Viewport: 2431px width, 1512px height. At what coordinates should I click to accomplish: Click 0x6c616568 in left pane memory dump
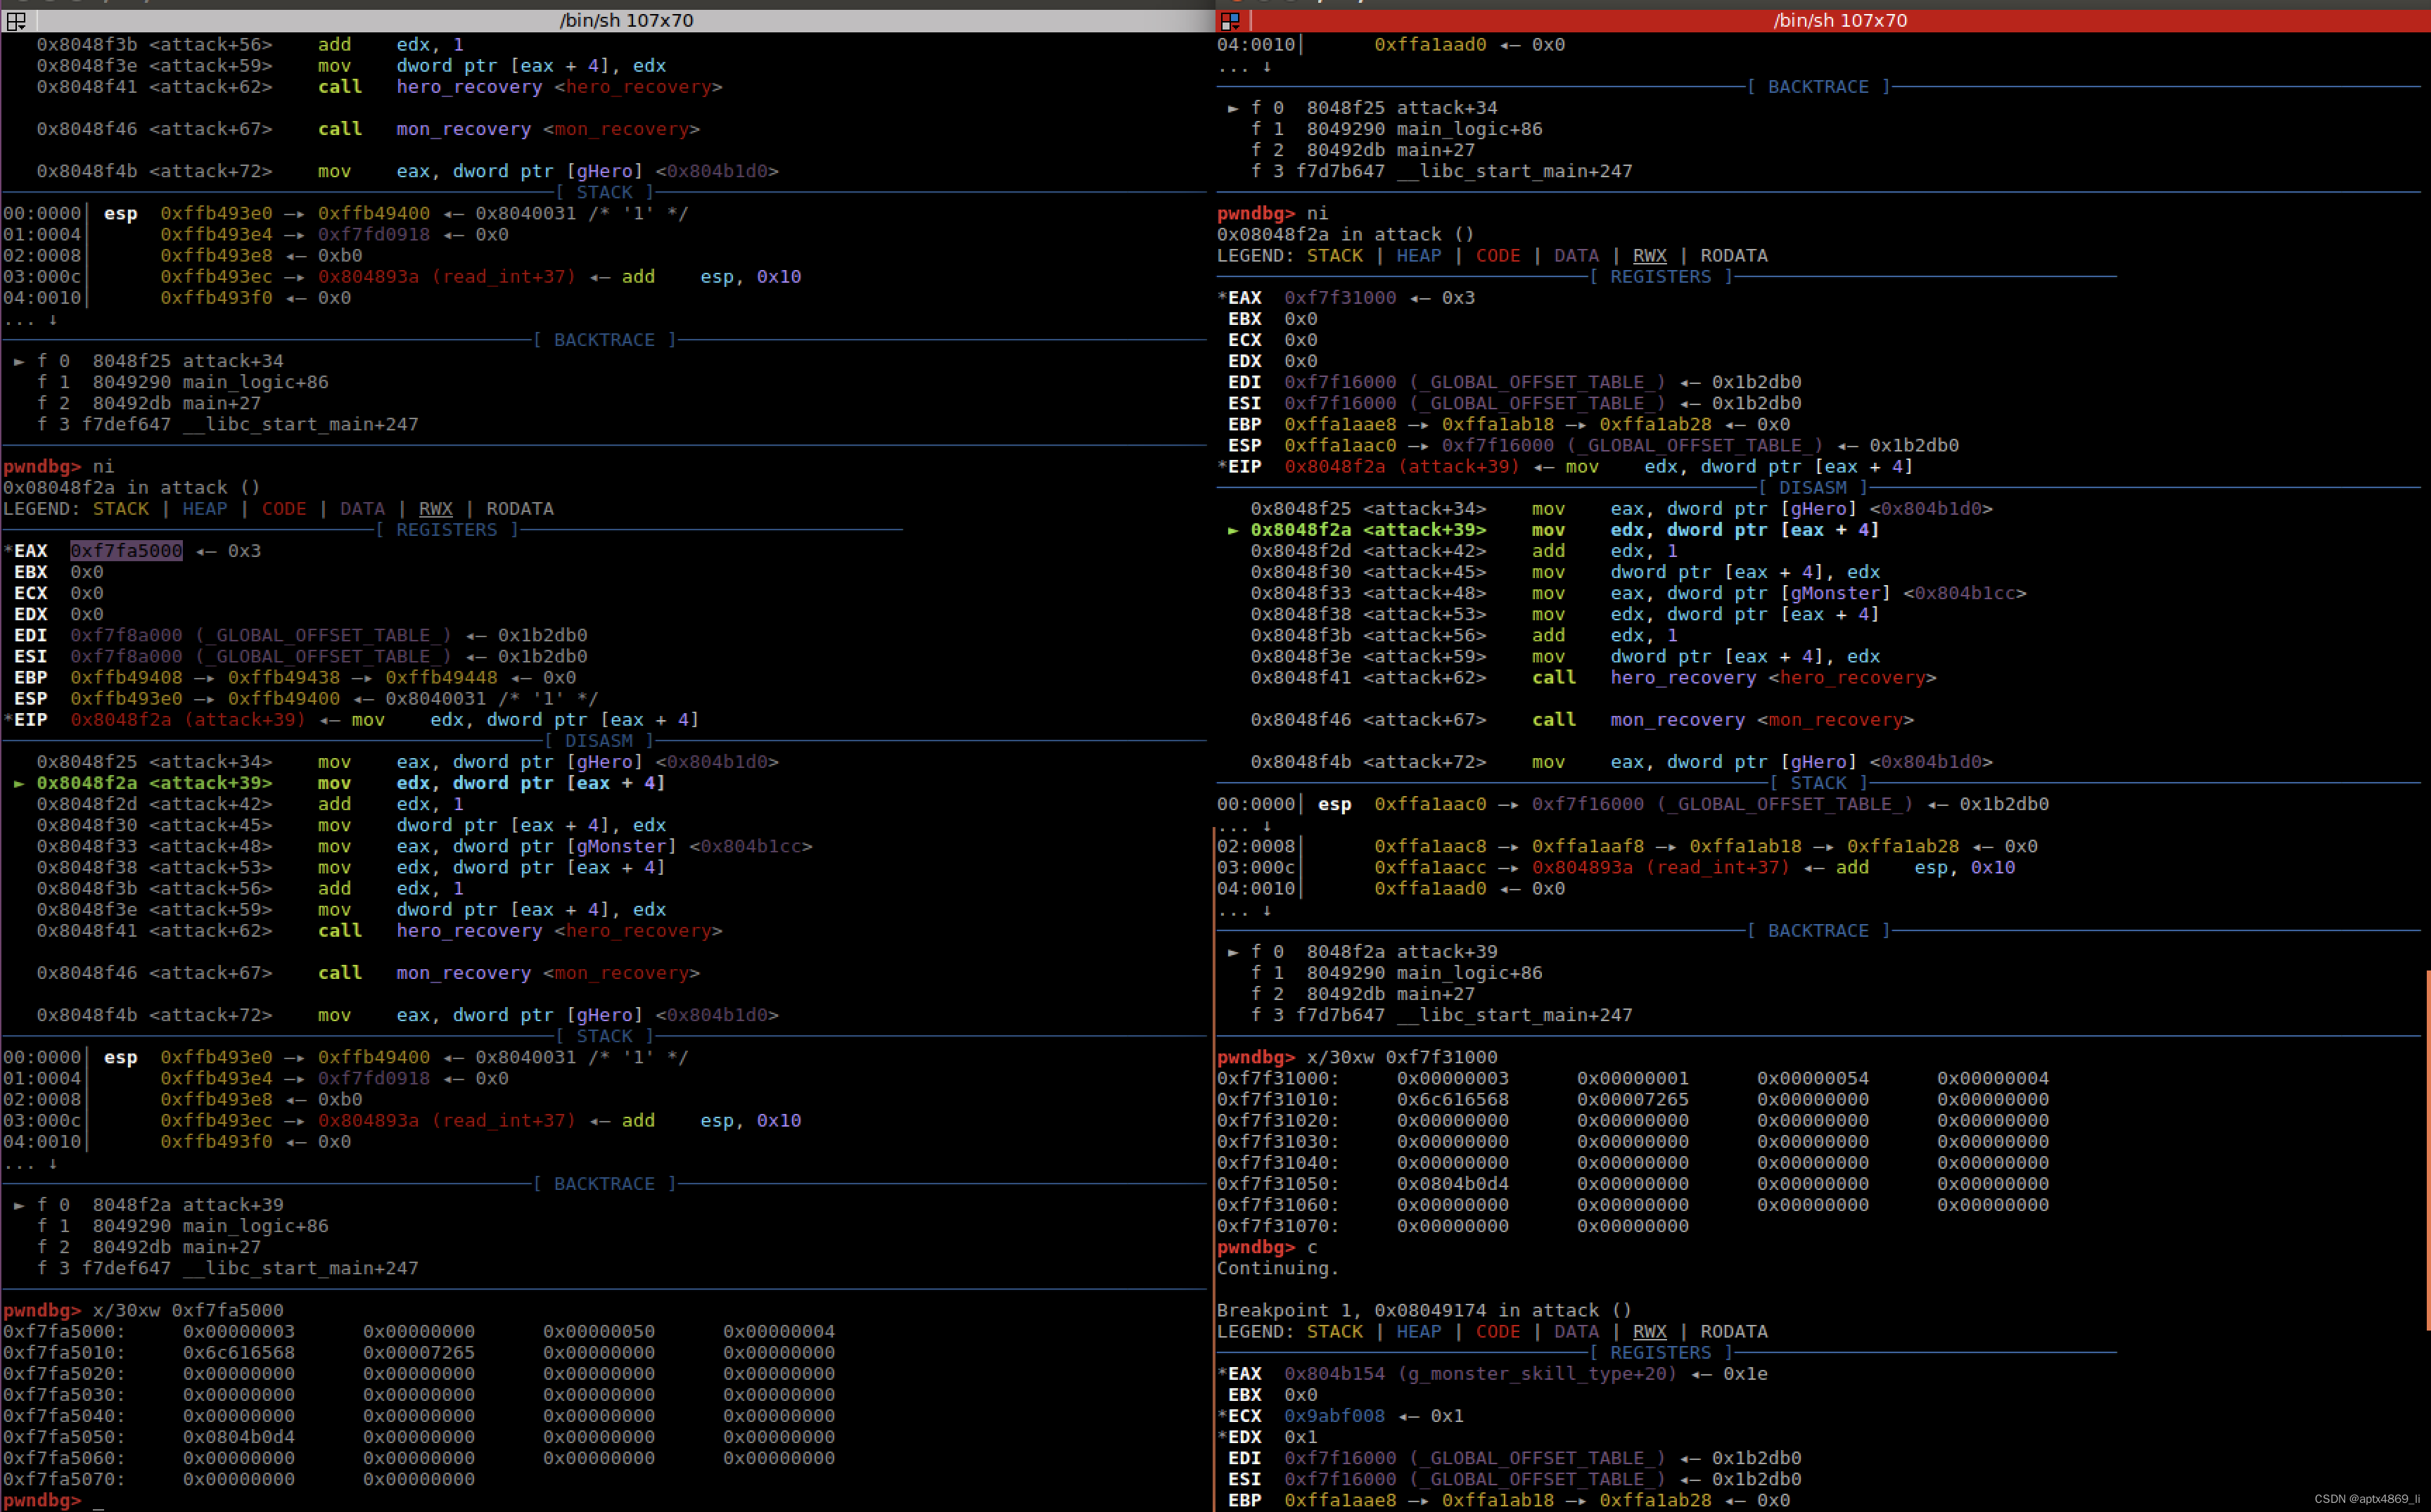click(x=239, y=1352)
